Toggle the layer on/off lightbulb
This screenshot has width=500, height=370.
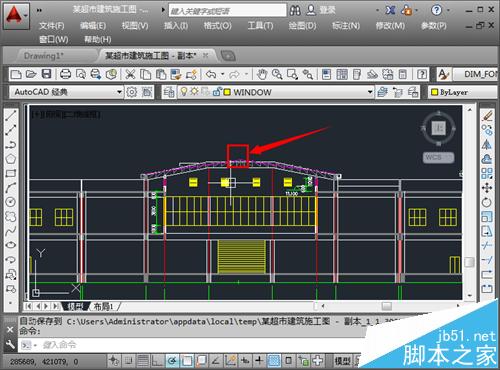tap(184, 92)
